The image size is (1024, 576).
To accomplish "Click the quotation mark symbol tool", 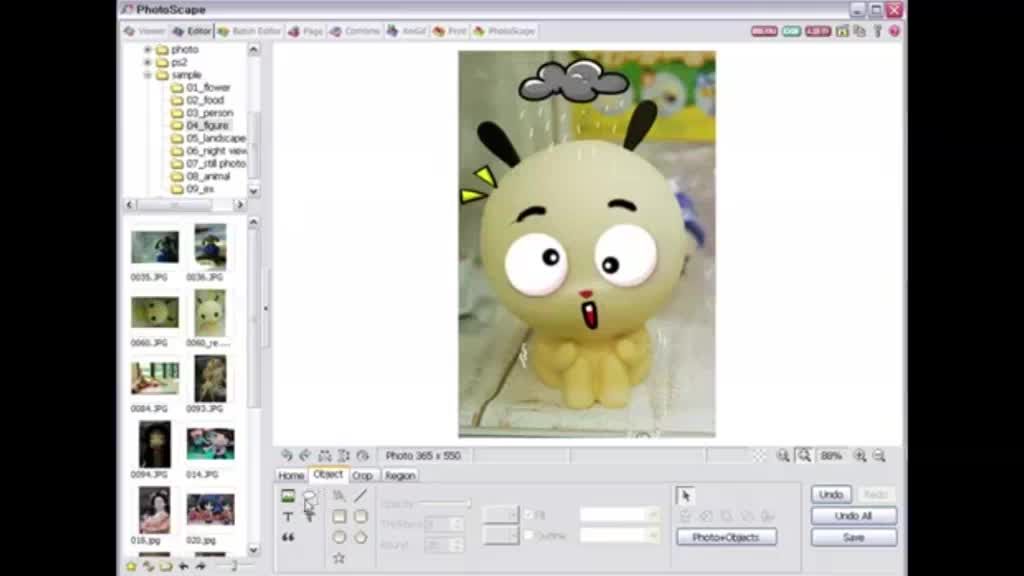I will coord(288,538).
